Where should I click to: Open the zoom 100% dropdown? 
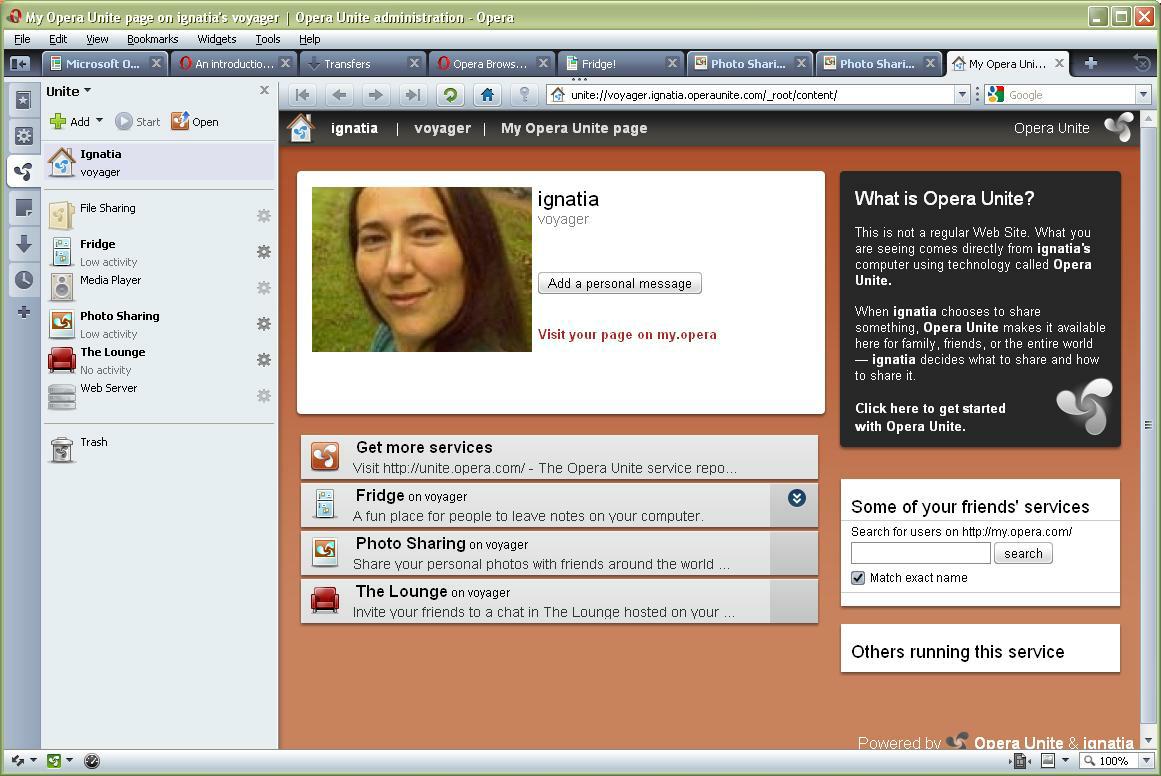(x=1146, y=760)
